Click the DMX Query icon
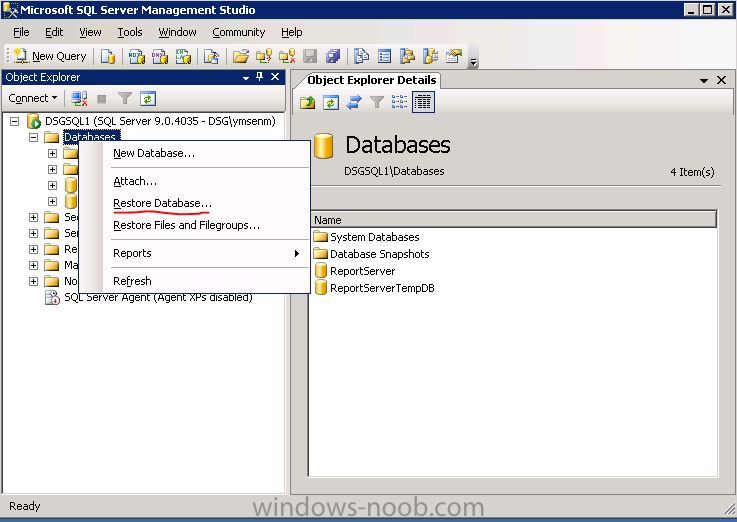The height and width of the screenshot is (522, 737). click(x=160, y=56)
